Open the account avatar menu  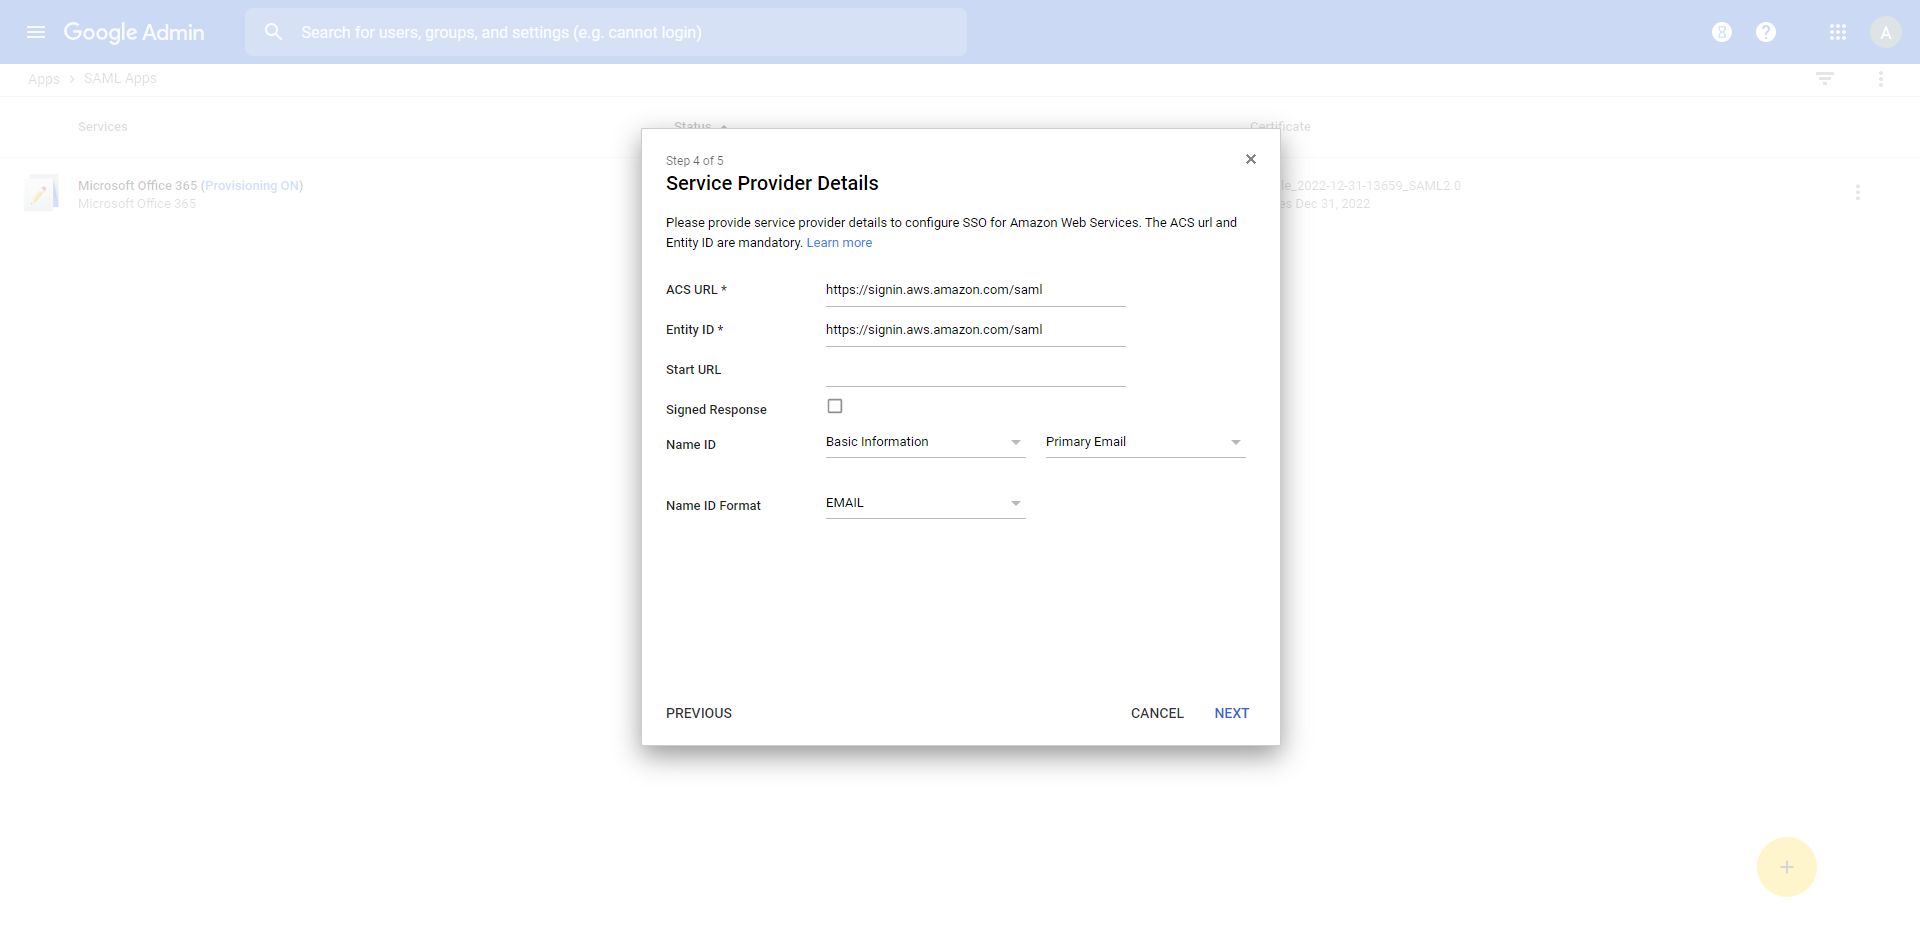click(x=1886, y=32)
